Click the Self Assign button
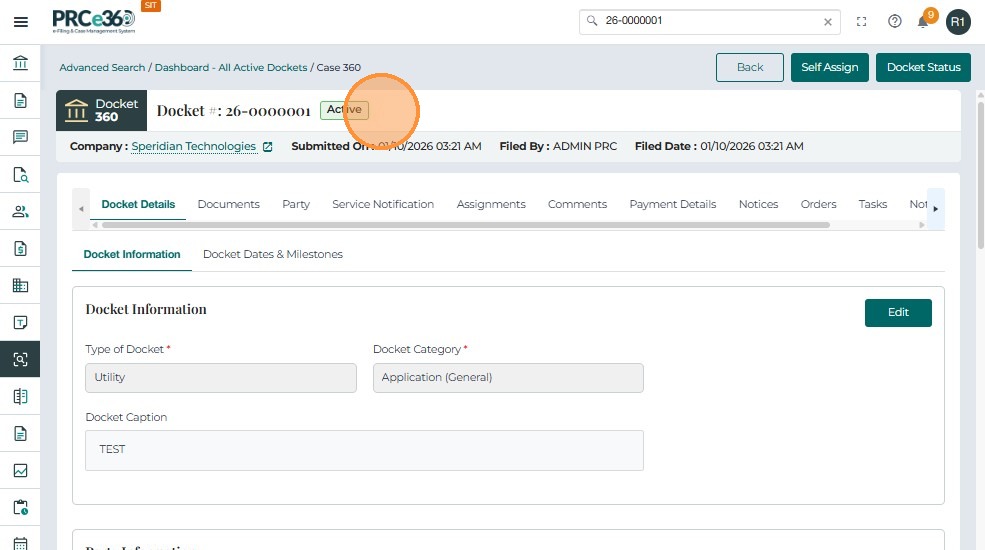Image resolution: width=985 pixels, height=550 pixels. tap(830, 67)
